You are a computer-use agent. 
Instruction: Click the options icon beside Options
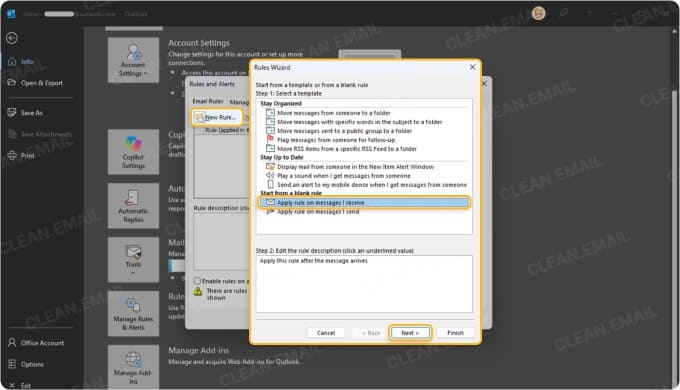(x=12, y=364)
